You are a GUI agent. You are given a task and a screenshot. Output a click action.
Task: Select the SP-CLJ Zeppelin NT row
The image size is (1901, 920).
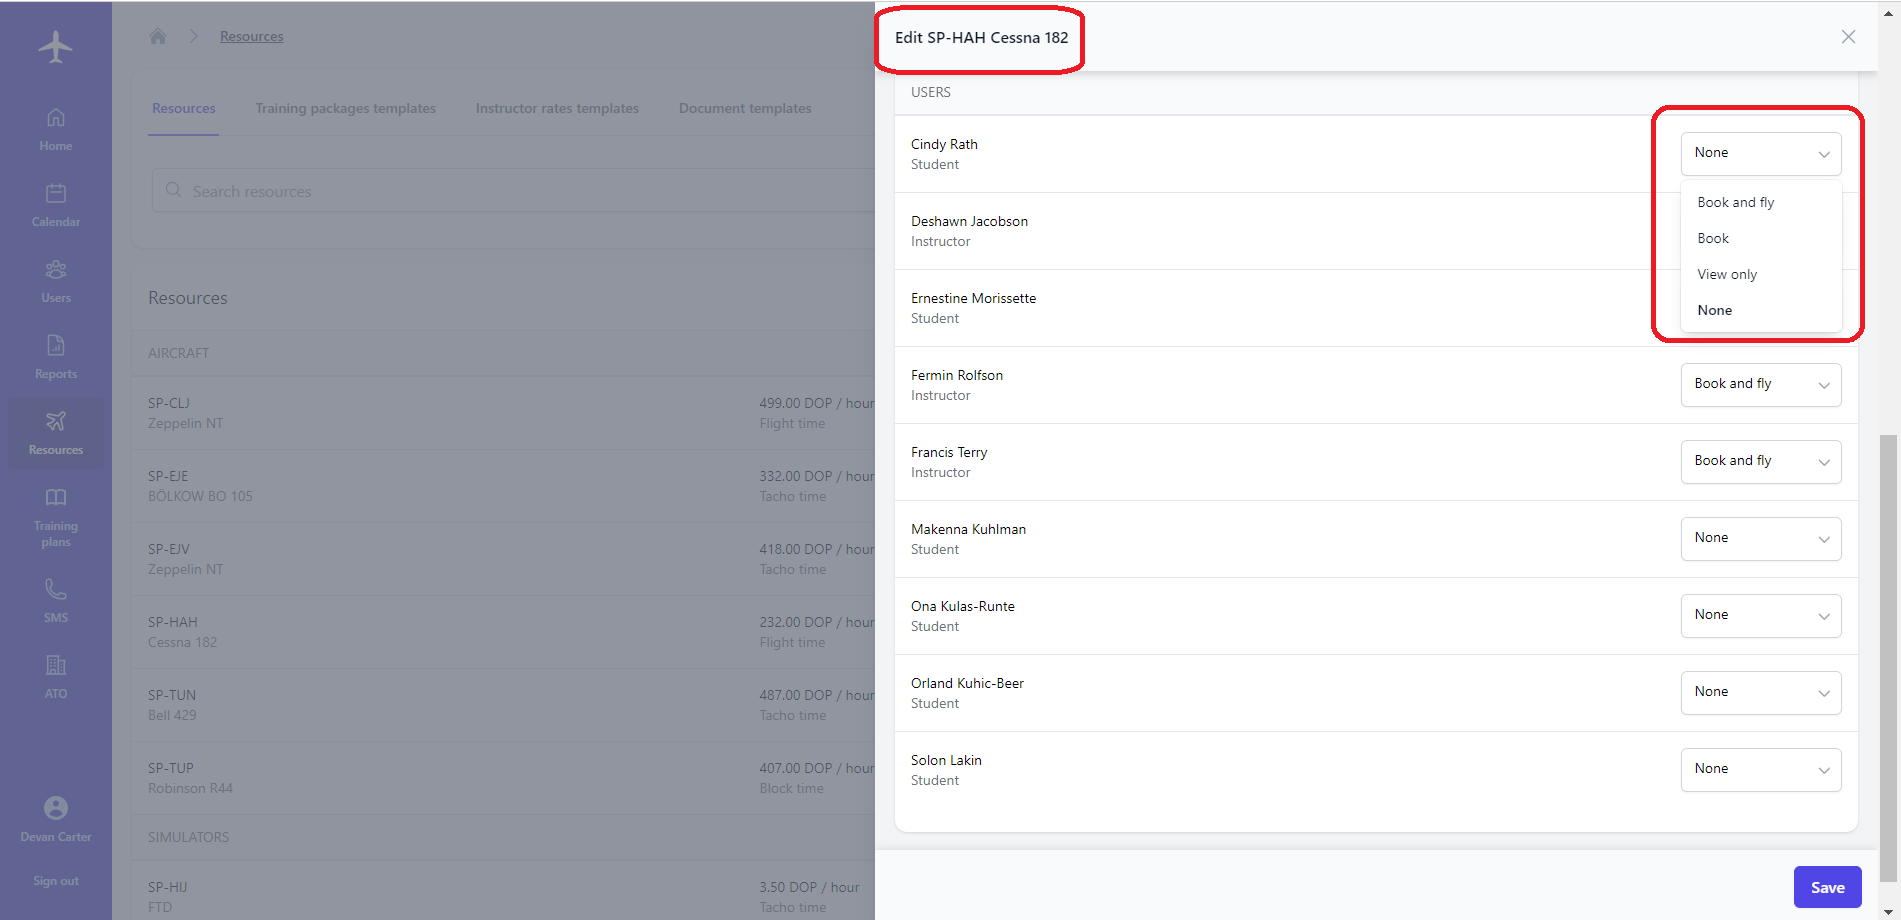[x=504, y=413]
